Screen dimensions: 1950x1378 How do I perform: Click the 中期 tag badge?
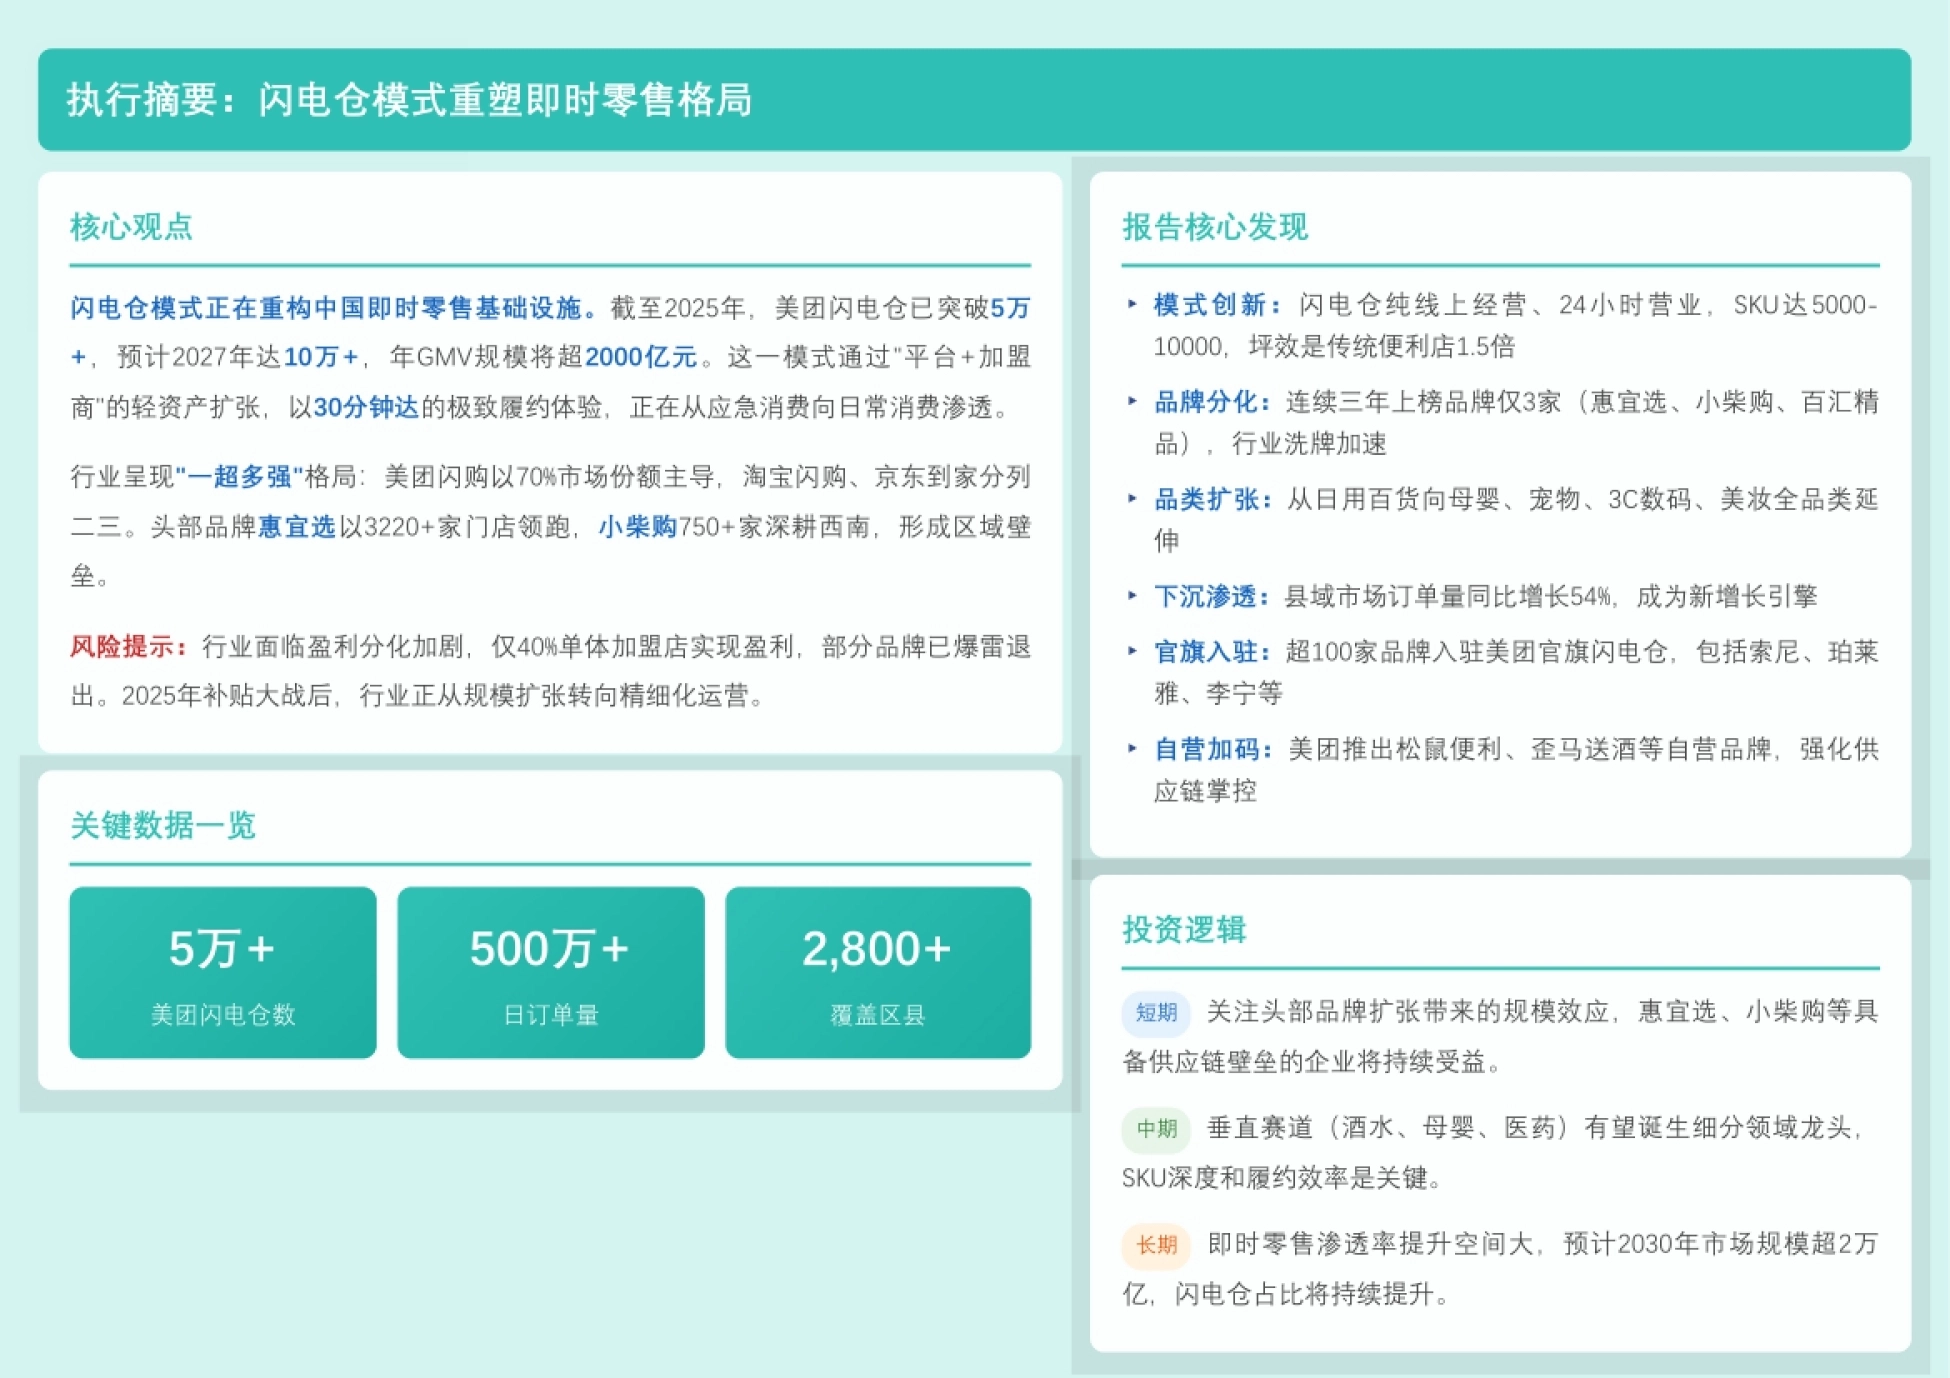[x=1156, y=1129]
